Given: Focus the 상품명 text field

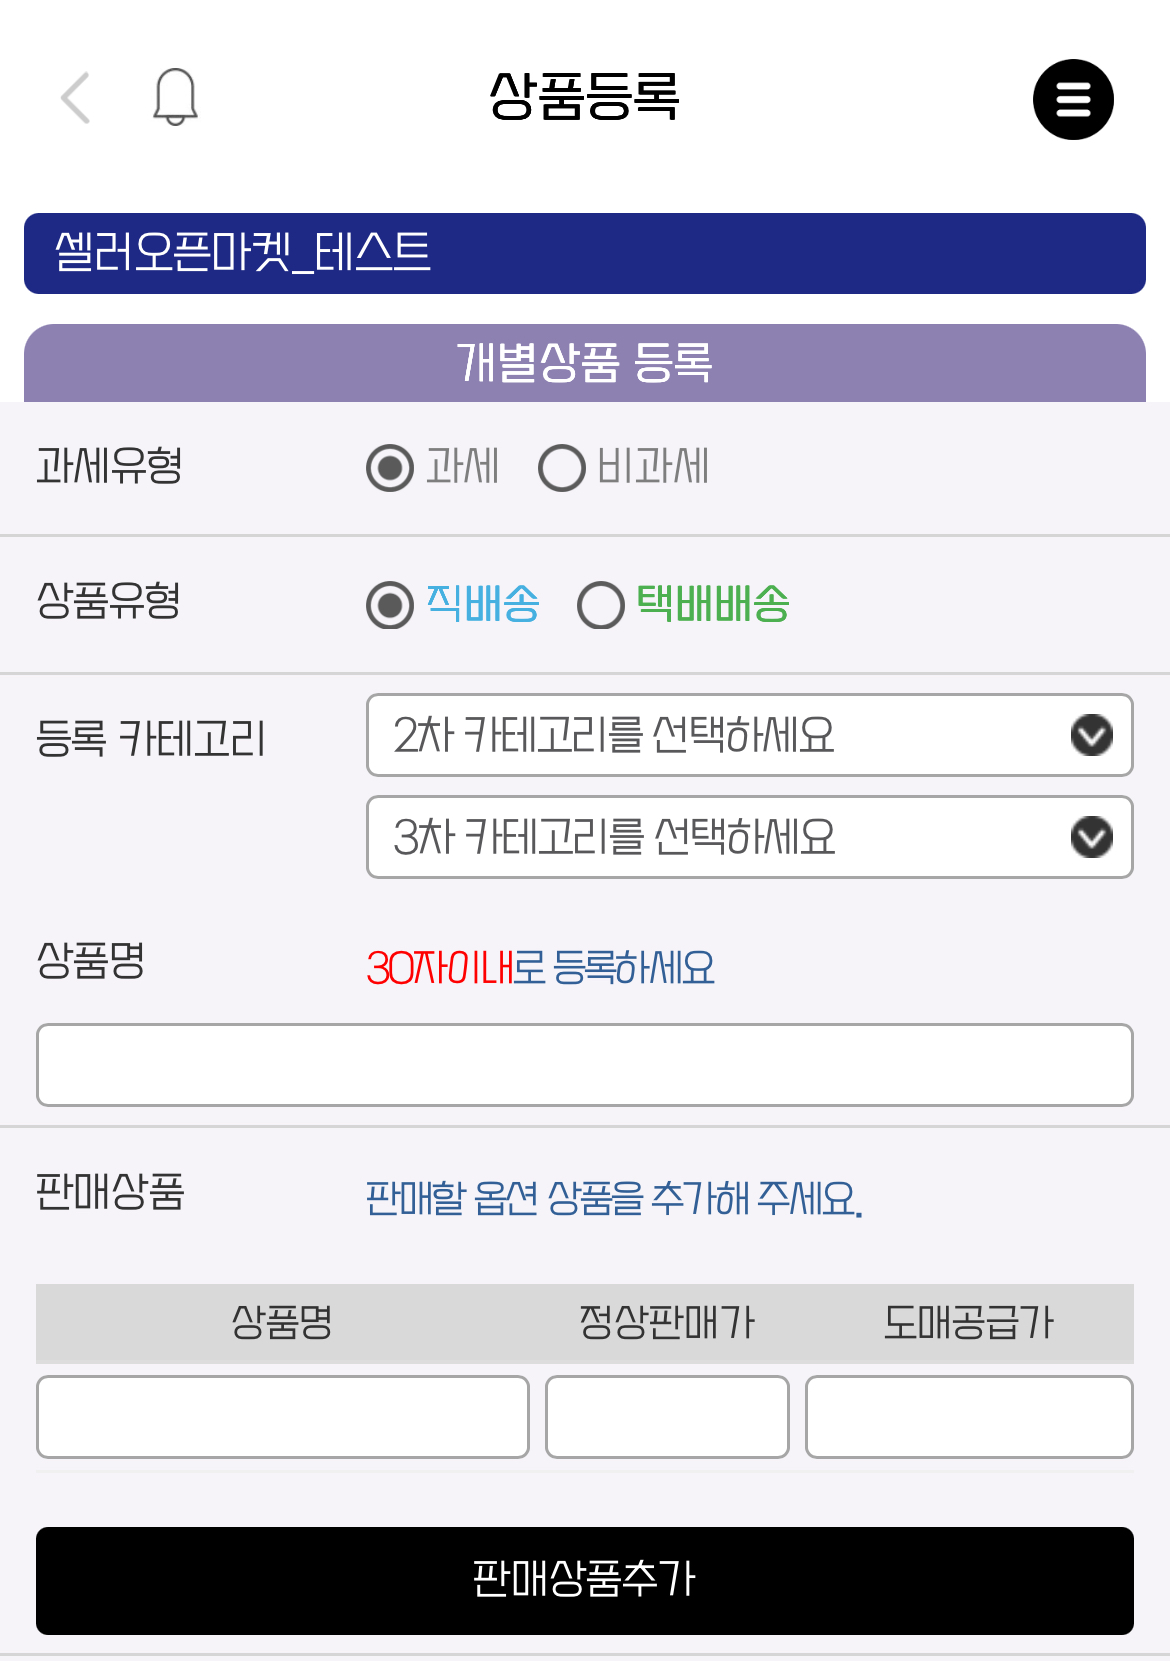Looking at the screenshot, I should pyautogui.click(x=585, y=1065).
